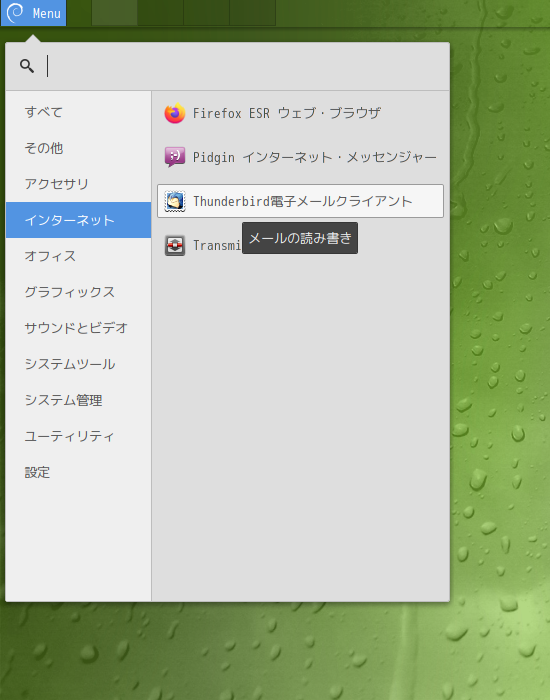This screenshot has height=700, width=550.
Task: Open the システム管理 category
Action: click(x=79, y=400)
